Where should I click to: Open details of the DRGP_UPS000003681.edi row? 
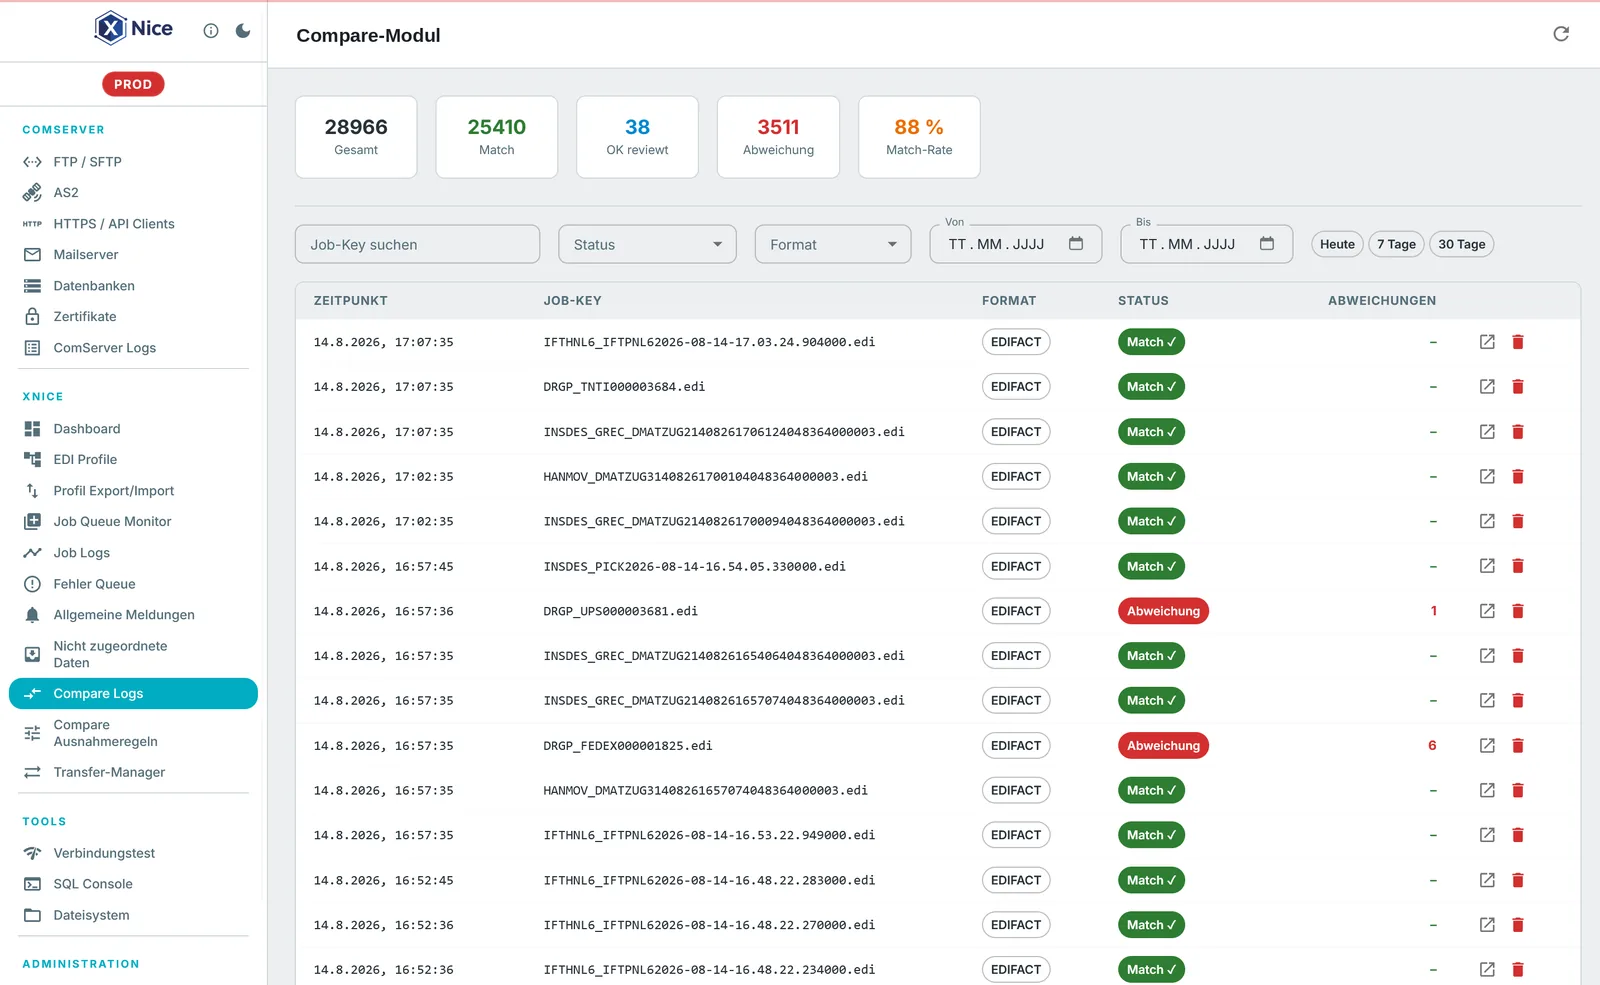tap(1487, 611)
